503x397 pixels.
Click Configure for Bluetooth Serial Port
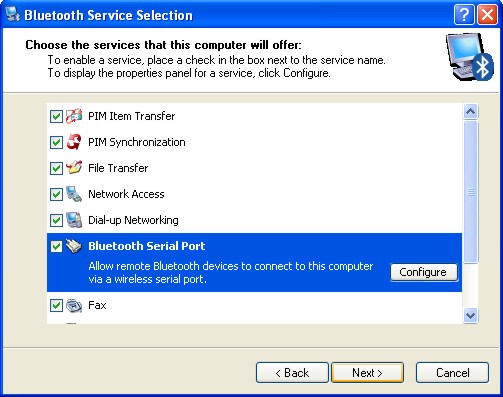click(x=424, y=272)
